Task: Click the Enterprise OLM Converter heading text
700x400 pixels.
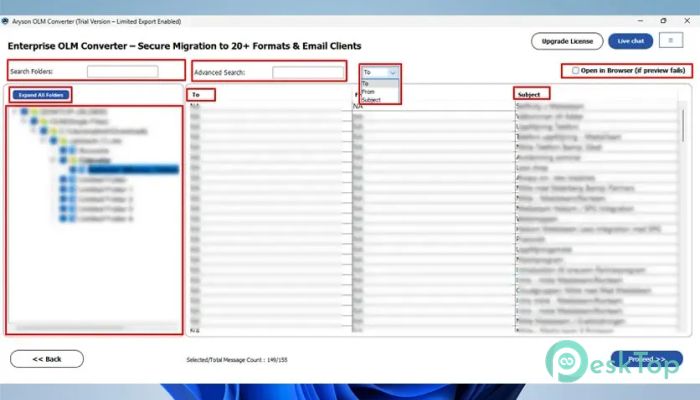Action: 184,46
